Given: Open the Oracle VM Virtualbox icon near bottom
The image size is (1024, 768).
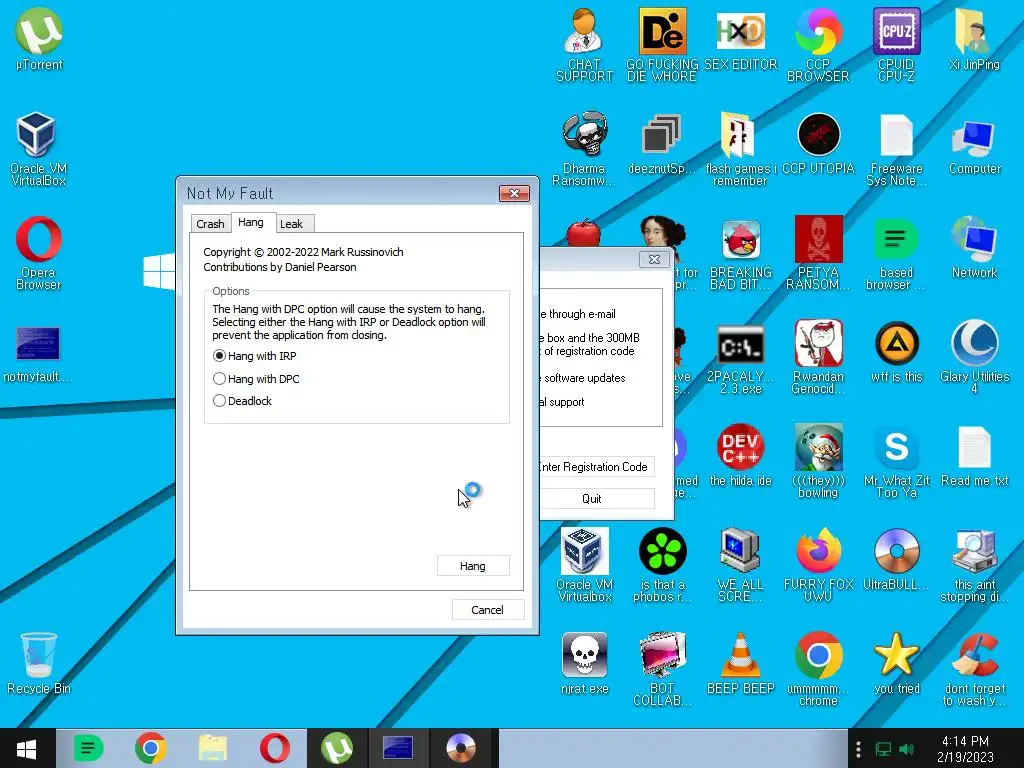Looking at the screenshot, I should 584,566.
